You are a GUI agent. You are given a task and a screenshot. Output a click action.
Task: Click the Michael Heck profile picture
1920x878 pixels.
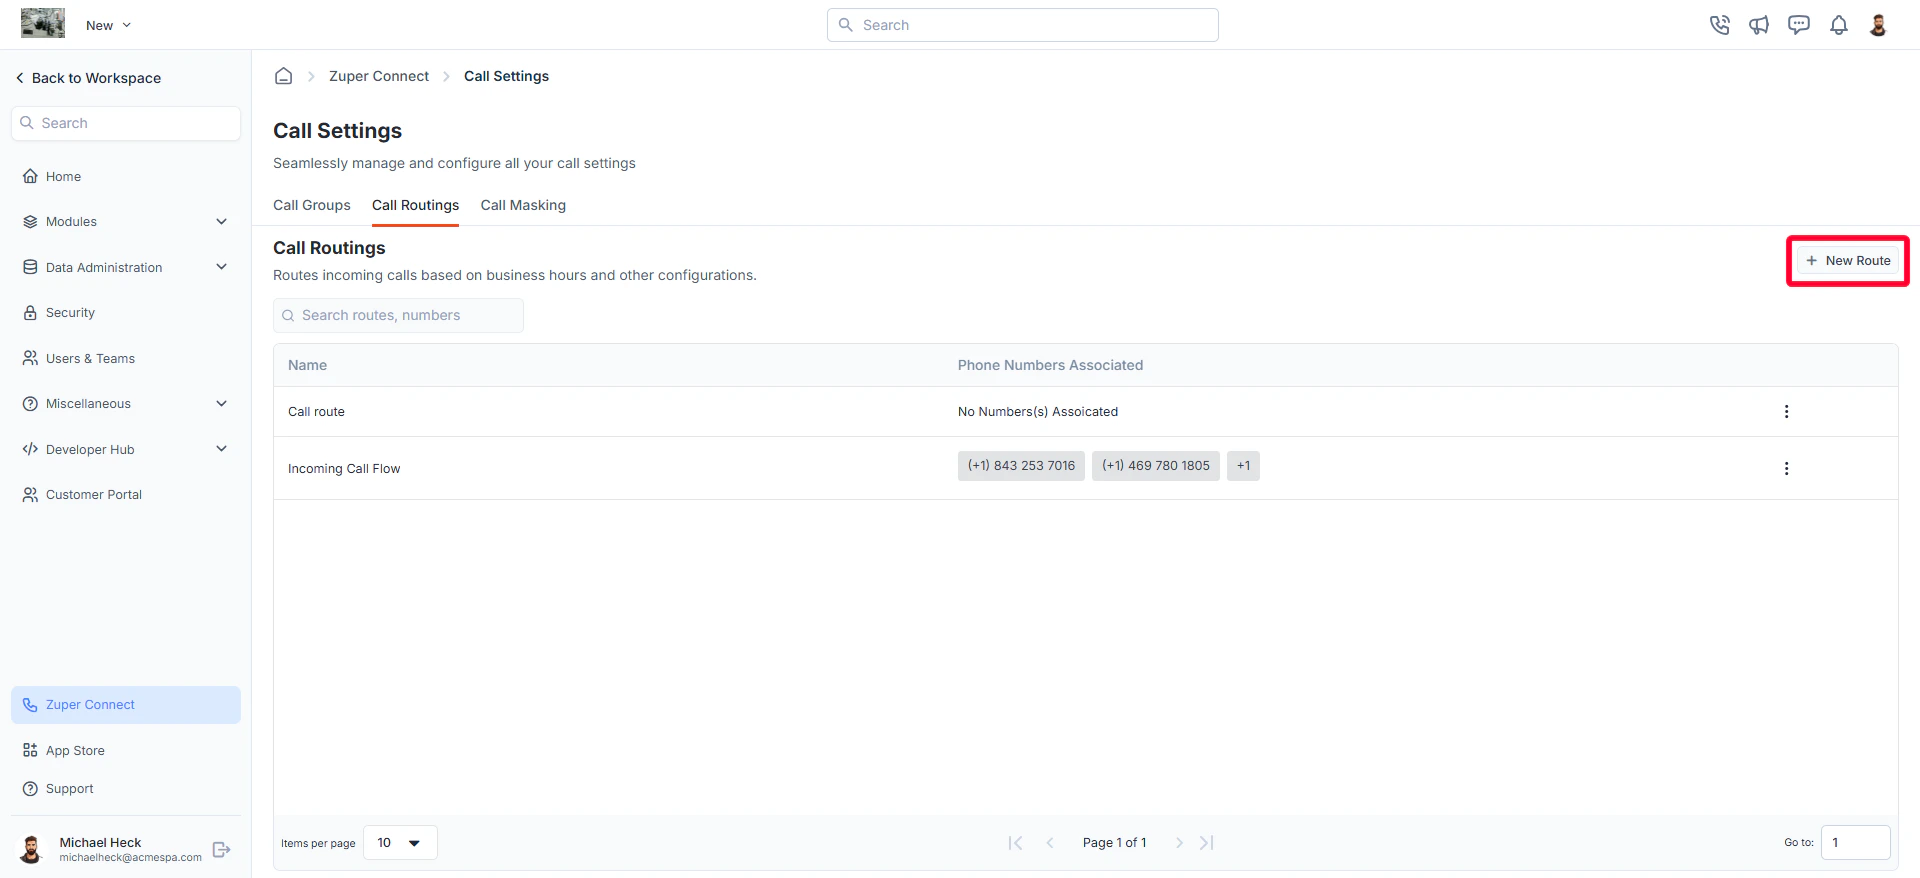32,850
